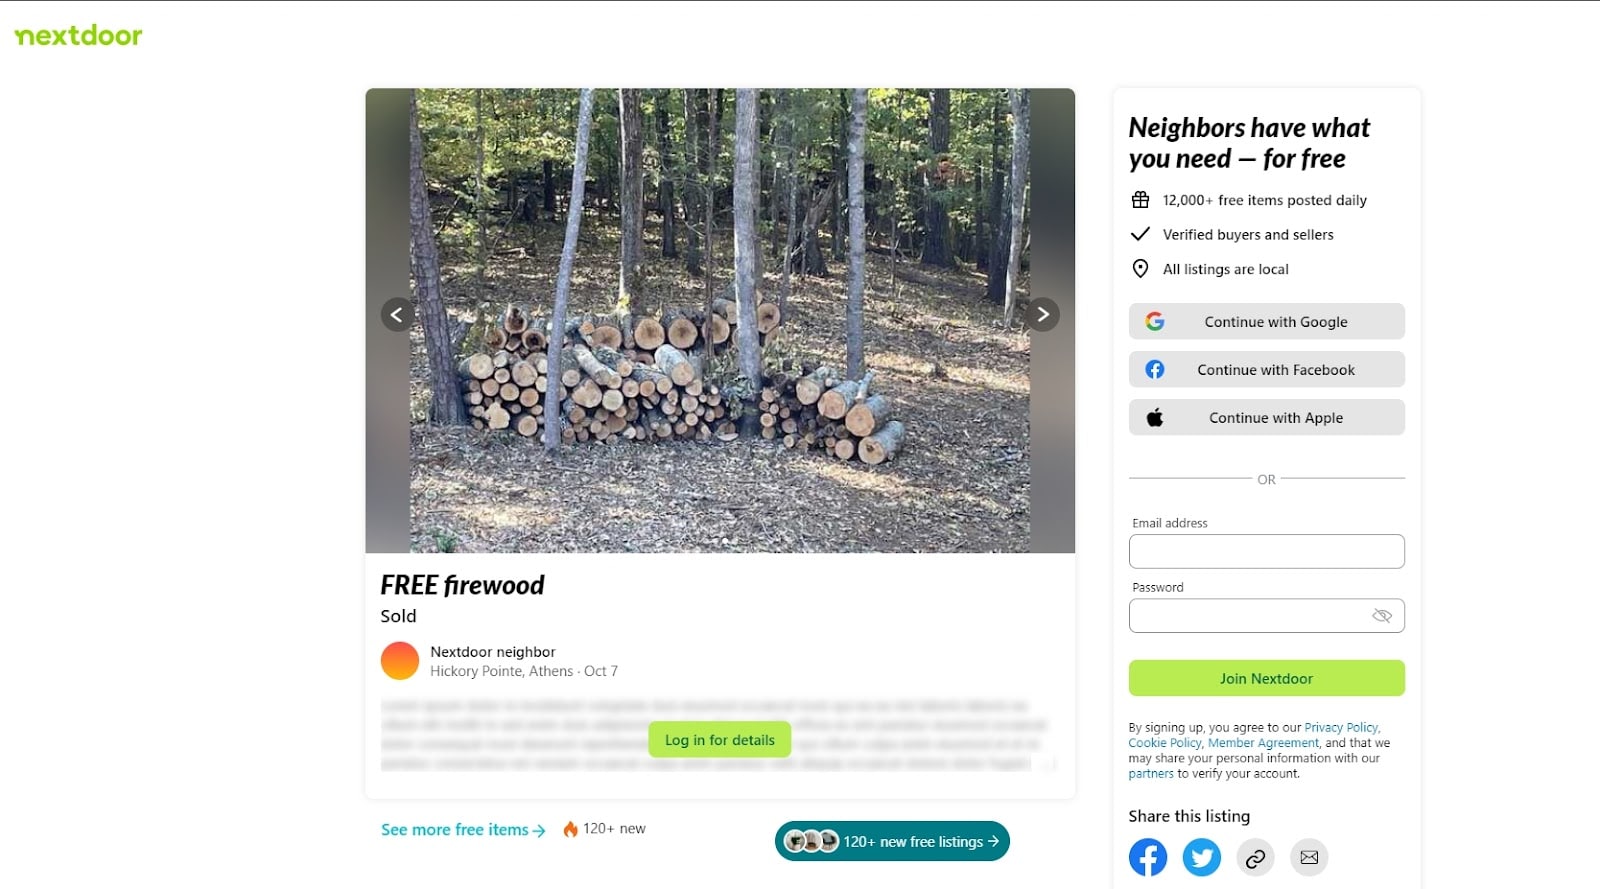Image resolution: width=1600 pixels, height=889 pixels.
Task: Continue with Facebook
Action: [x=1267, y=370]
